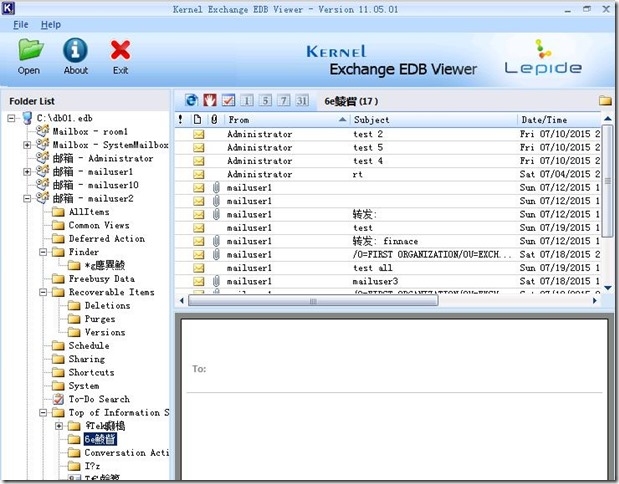Click folder icon at right of list header

pos(605,101)
